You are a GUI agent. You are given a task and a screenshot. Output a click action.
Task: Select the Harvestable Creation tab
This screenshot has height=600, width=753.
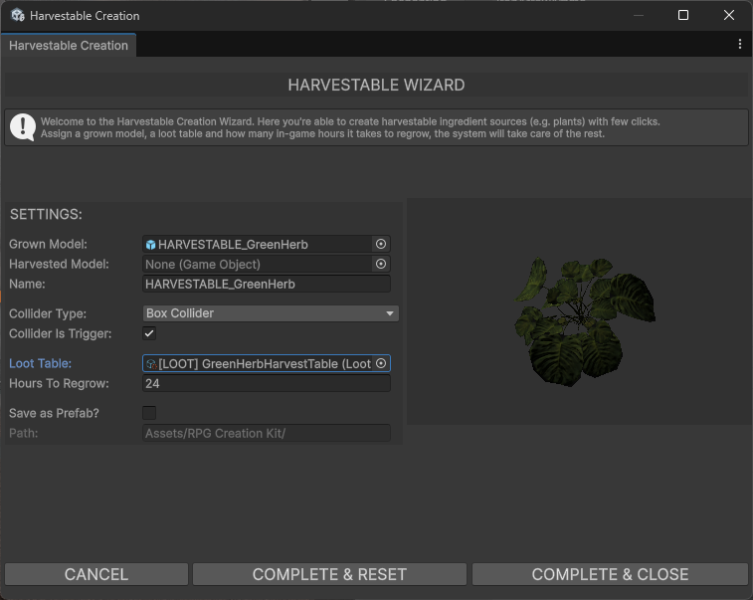[x=69, y=45]
